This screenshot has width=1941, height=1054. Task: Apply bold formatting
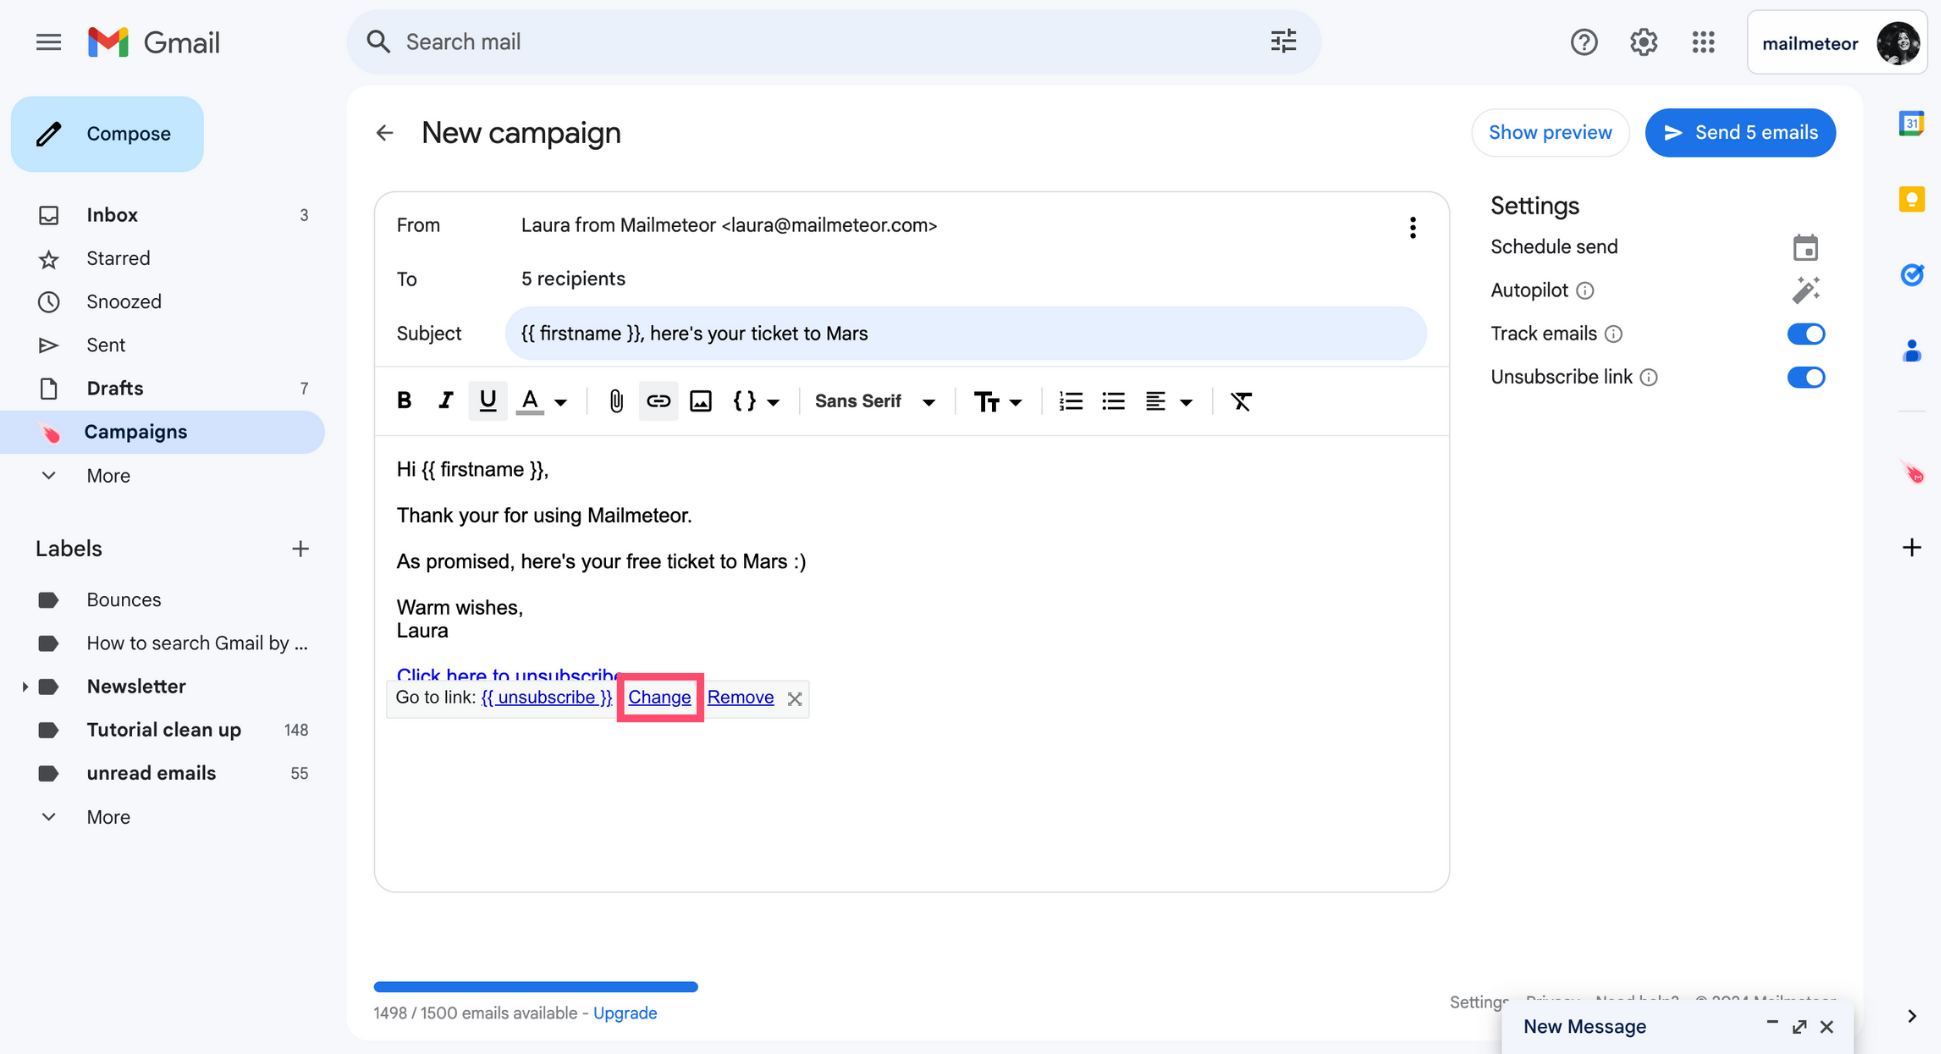point(404,401)
